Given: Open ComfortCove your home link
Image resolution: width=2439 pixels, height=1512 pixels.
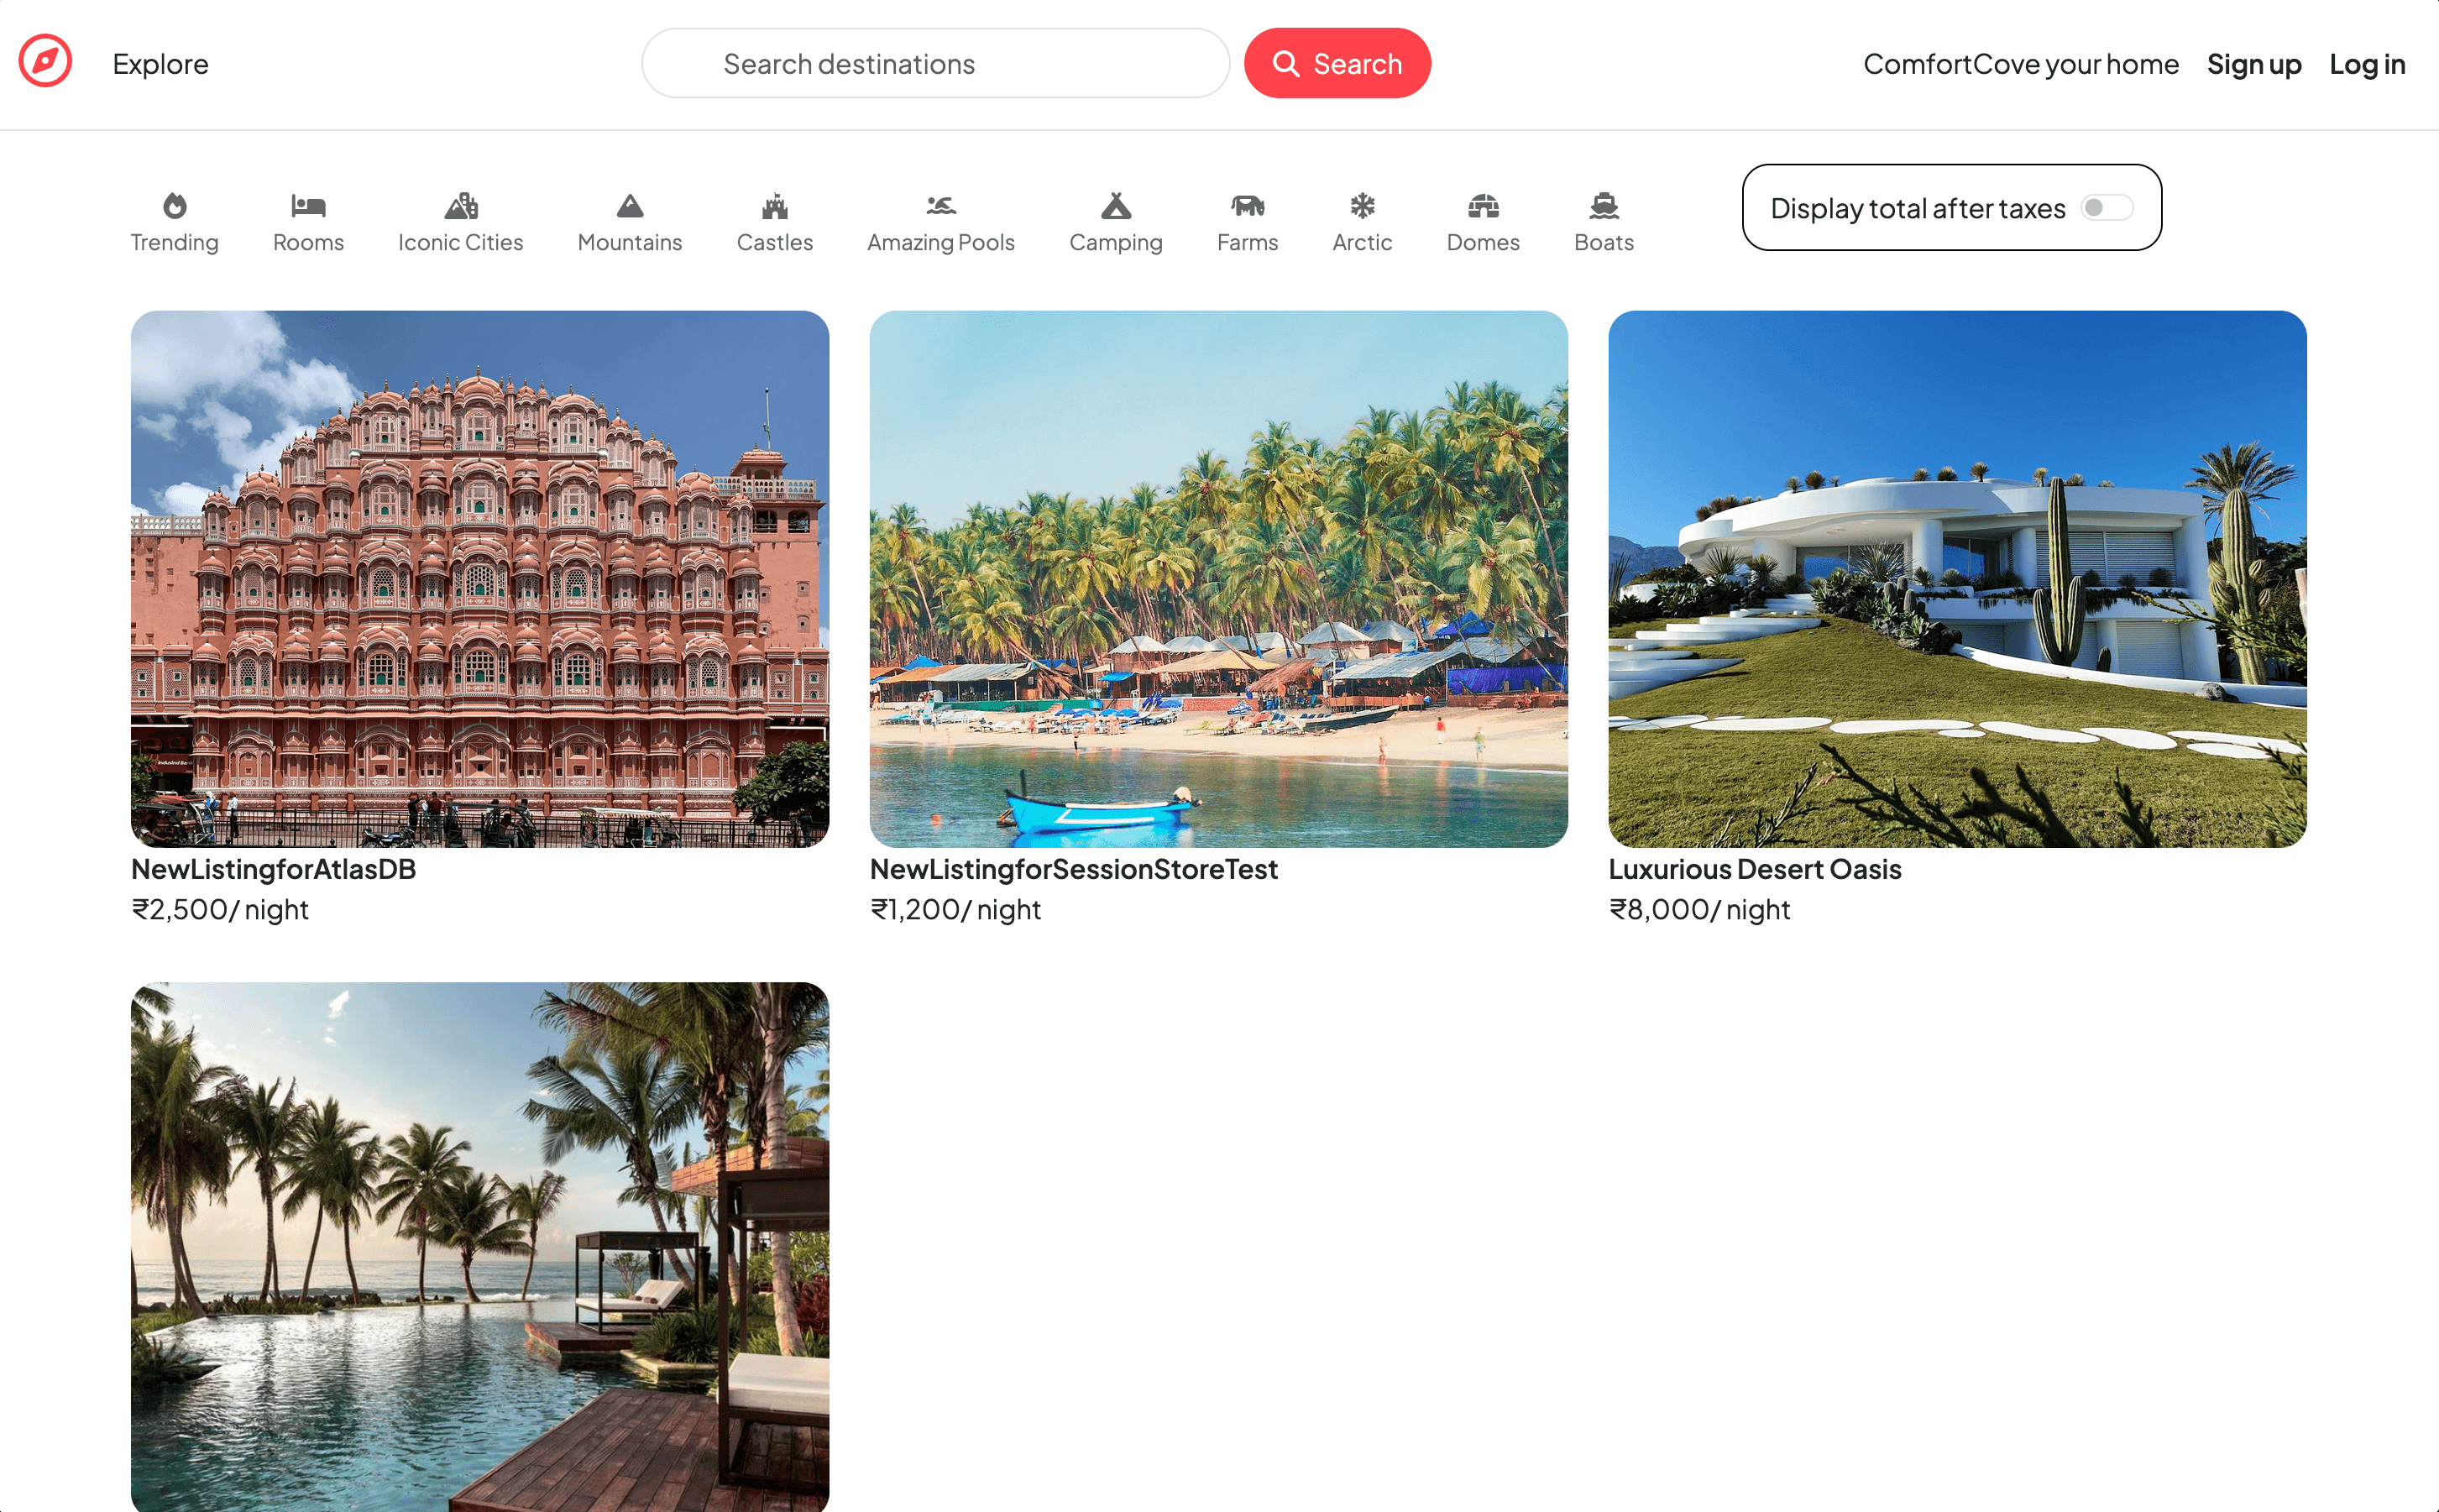Looking at the screenshot, I should [x=2021, y=64].
